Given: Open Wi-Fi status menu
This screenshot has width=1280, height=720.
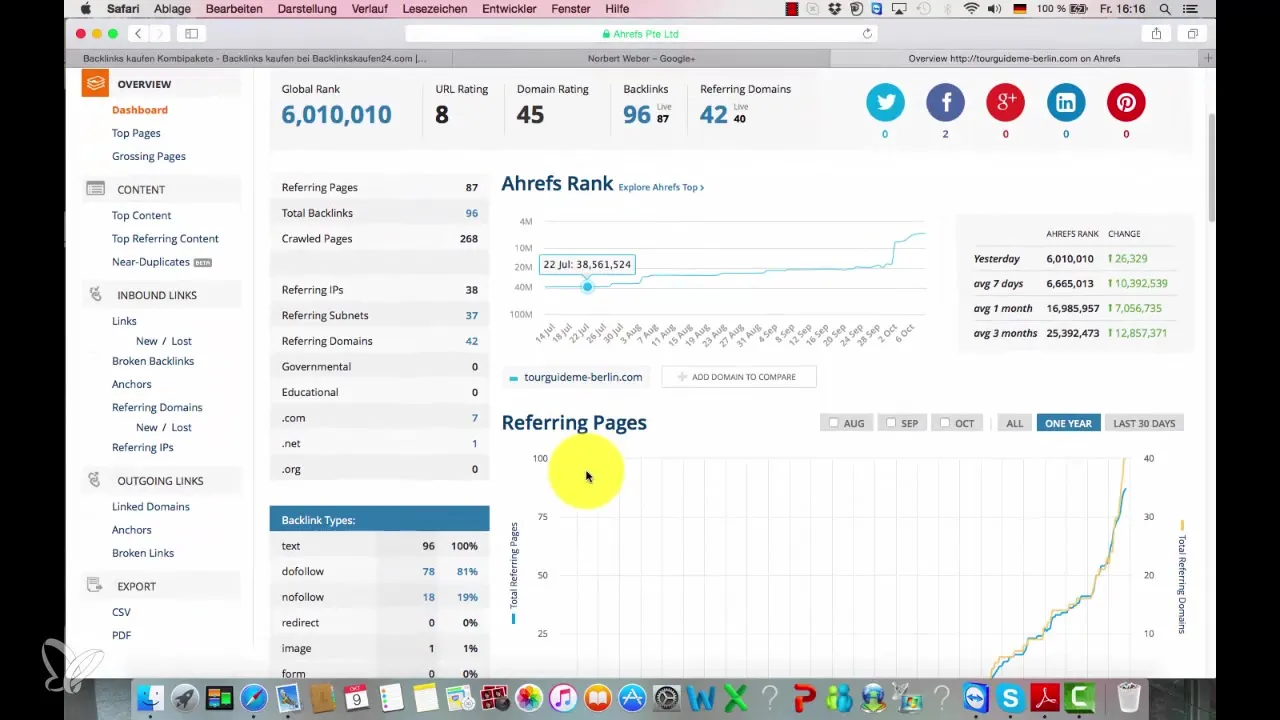Looking at the screenshot, I should pos(971,9).
